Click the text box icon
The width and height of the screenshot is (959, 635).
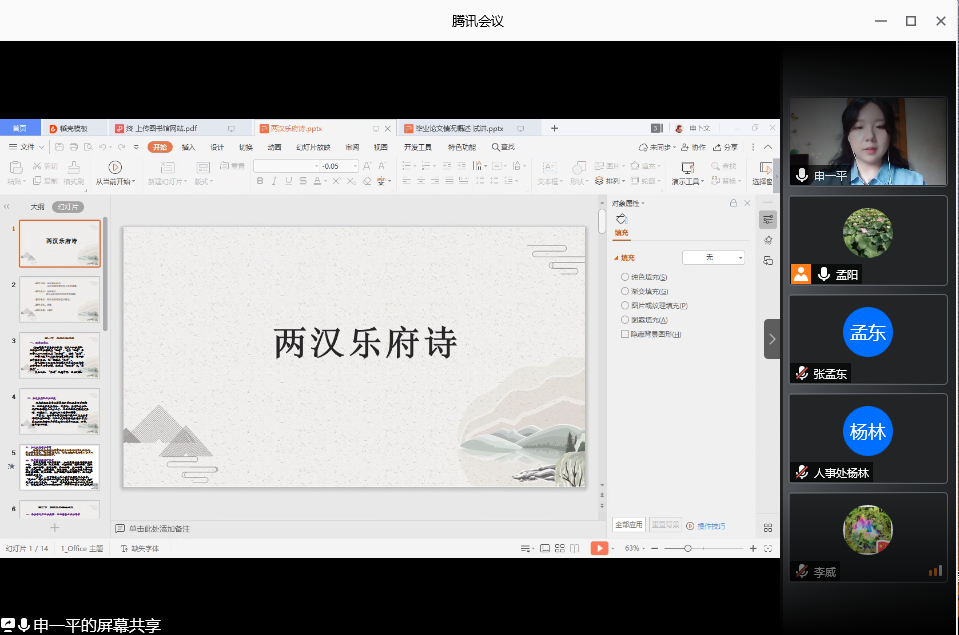coord(549,167)
